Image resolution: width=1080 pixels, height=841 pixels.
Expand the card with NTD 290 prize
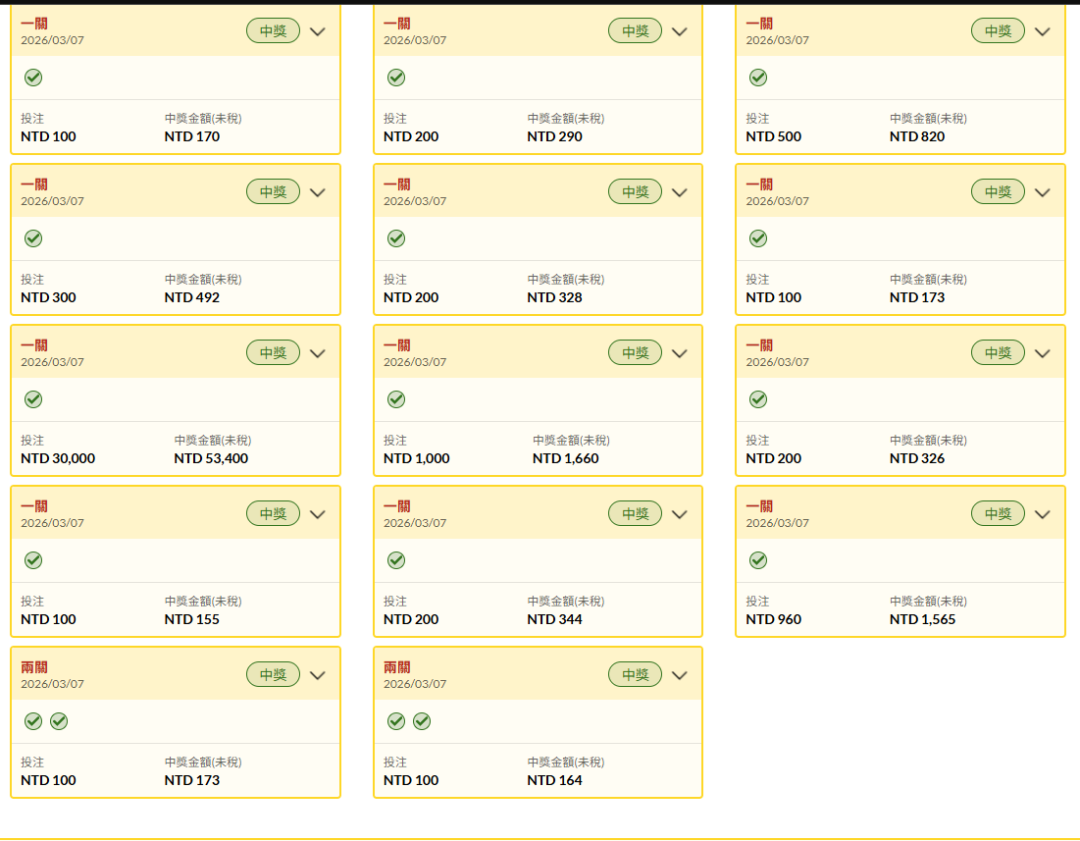click(x=680, y=31)
